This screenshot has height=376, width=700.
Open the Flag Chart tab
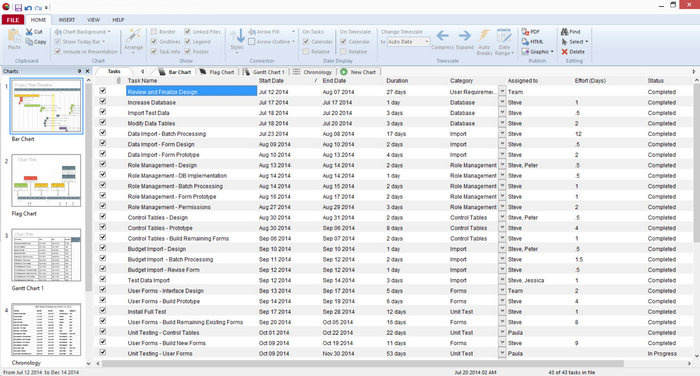[x=217, y=72]
